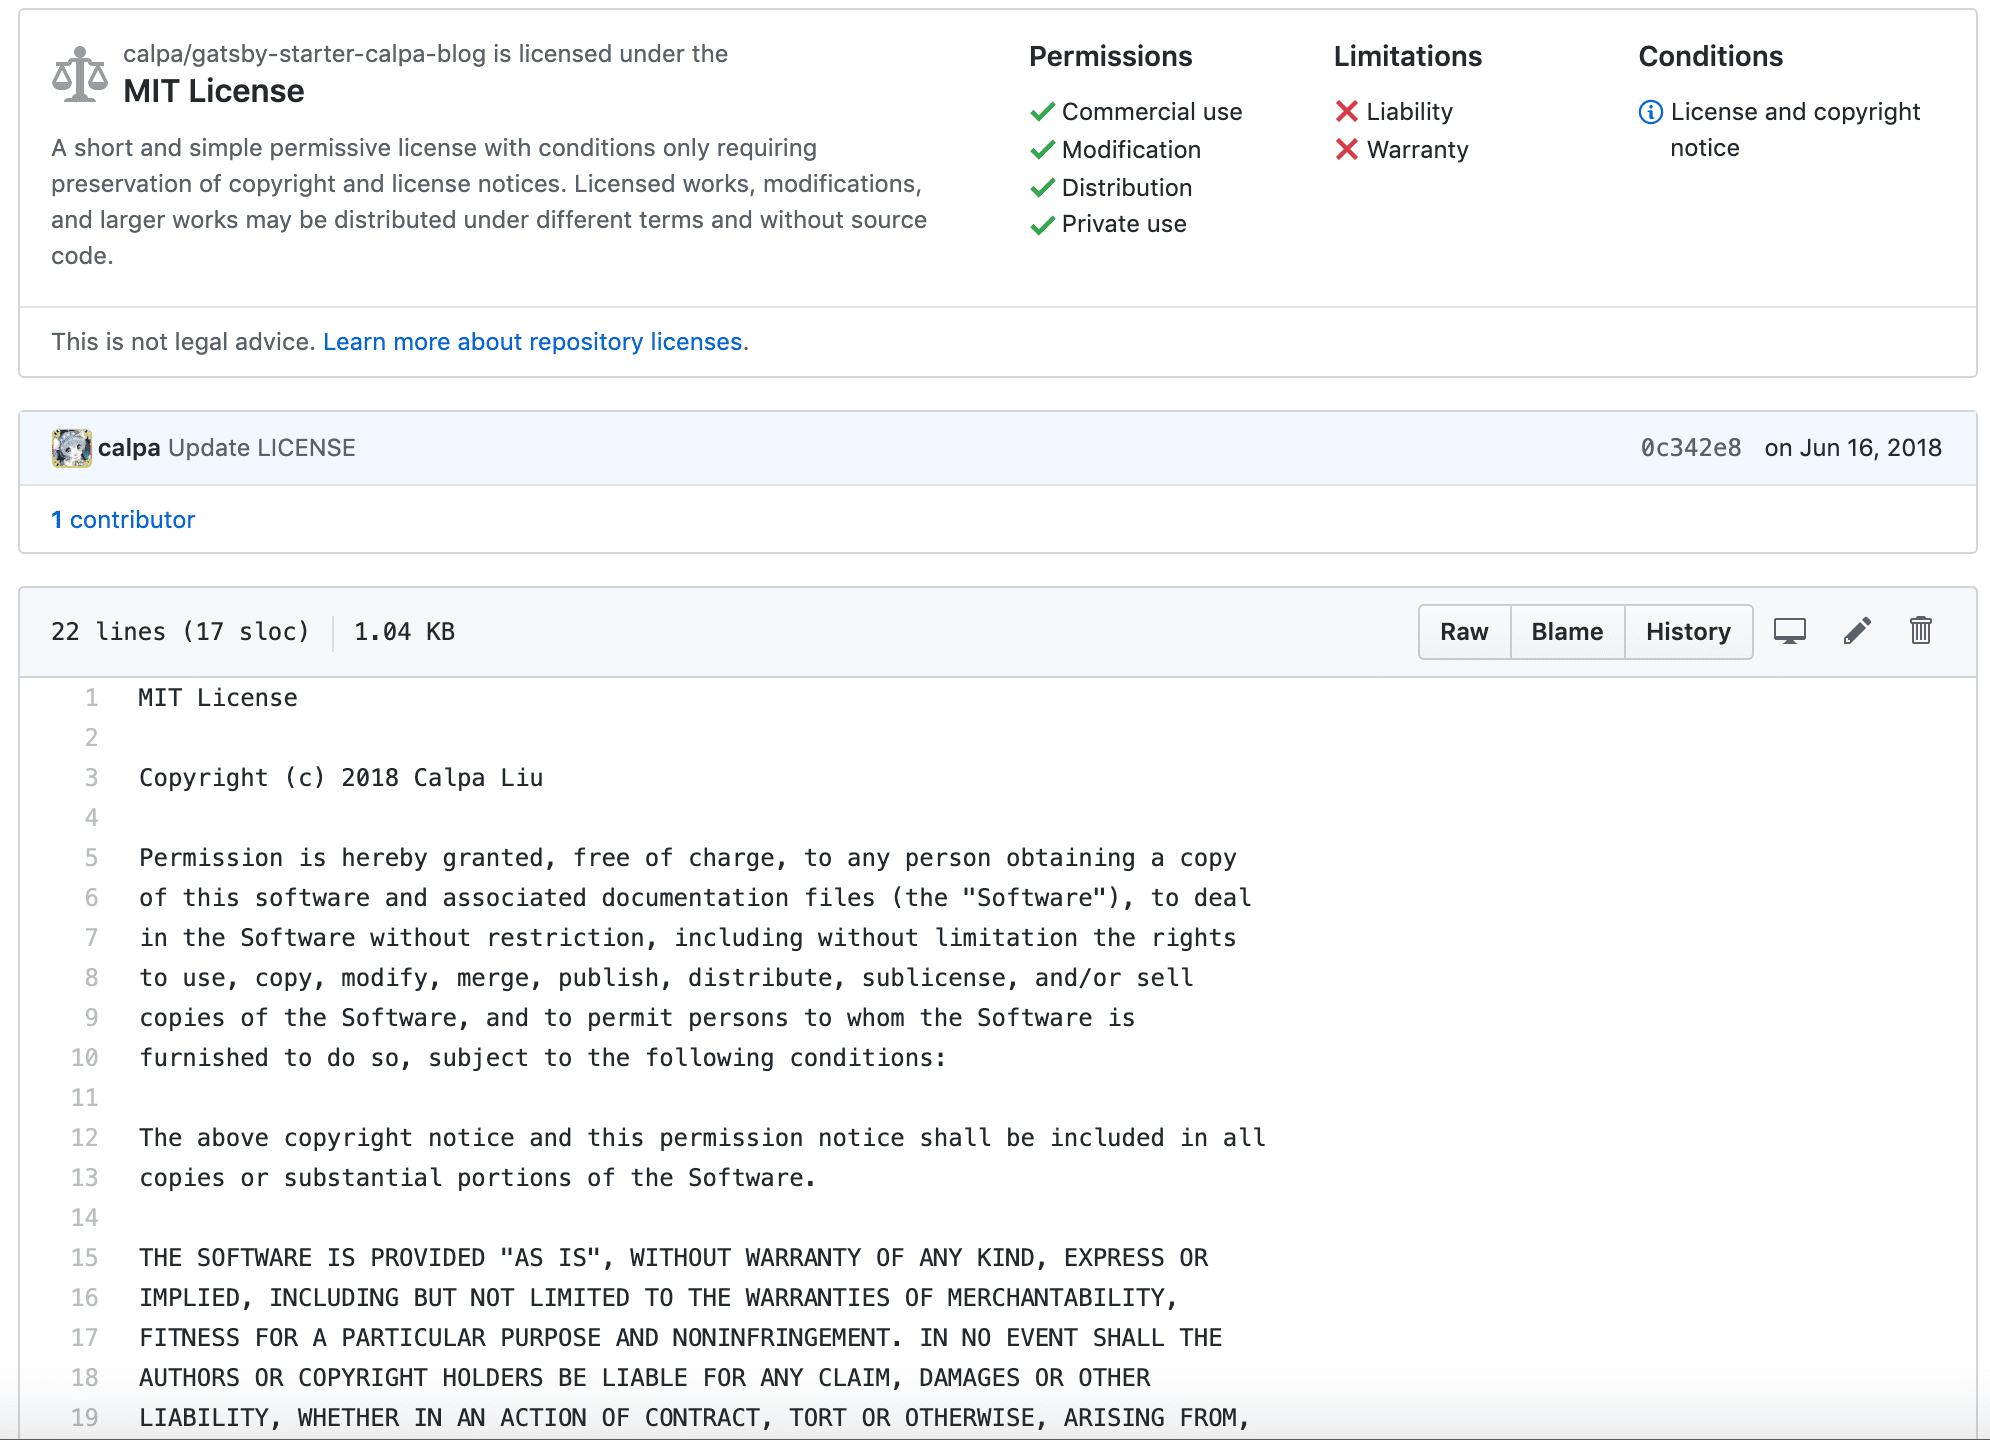The image size is (1990, 1440).
Task: Open commit hash 0c342e8
Action: point(1690,448)
